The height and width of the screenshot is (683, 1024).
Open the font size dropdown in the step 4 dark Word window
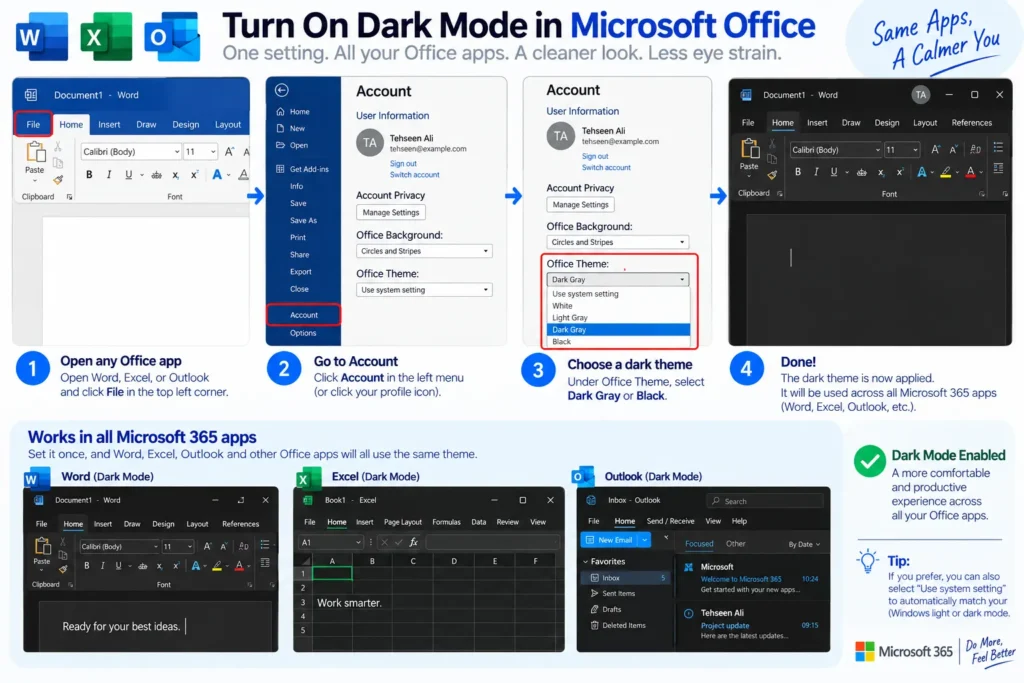(915, 150)
